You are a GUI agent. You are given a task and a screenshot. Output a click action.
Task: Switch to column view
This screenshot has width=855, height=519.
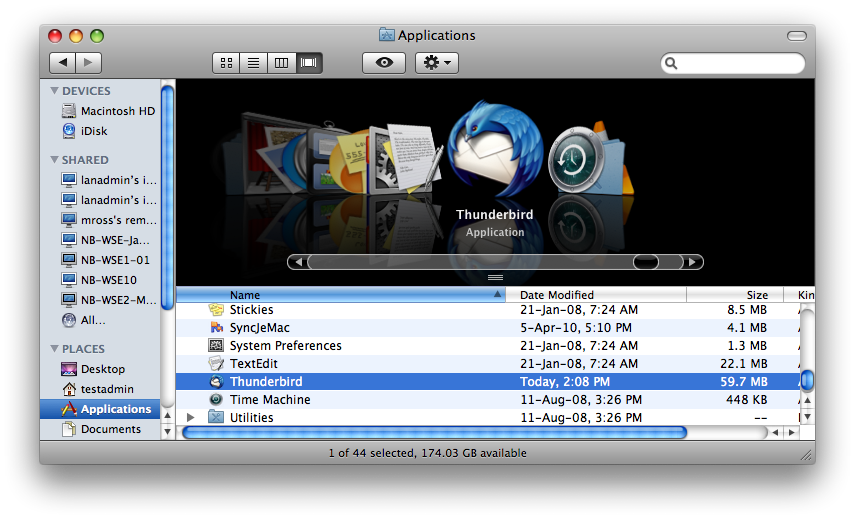pos(281,63)
